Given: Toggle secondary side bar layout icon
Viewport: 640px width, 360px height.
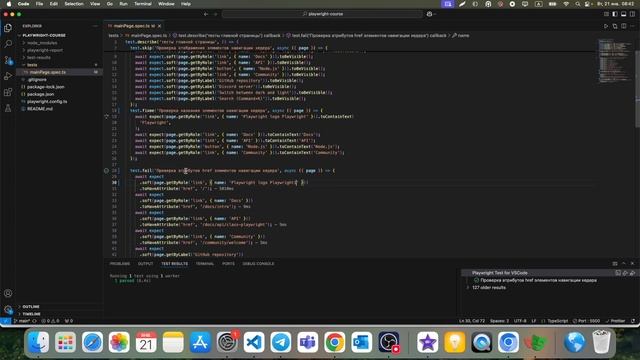Looking at the screenshot, I should [632, 14].
